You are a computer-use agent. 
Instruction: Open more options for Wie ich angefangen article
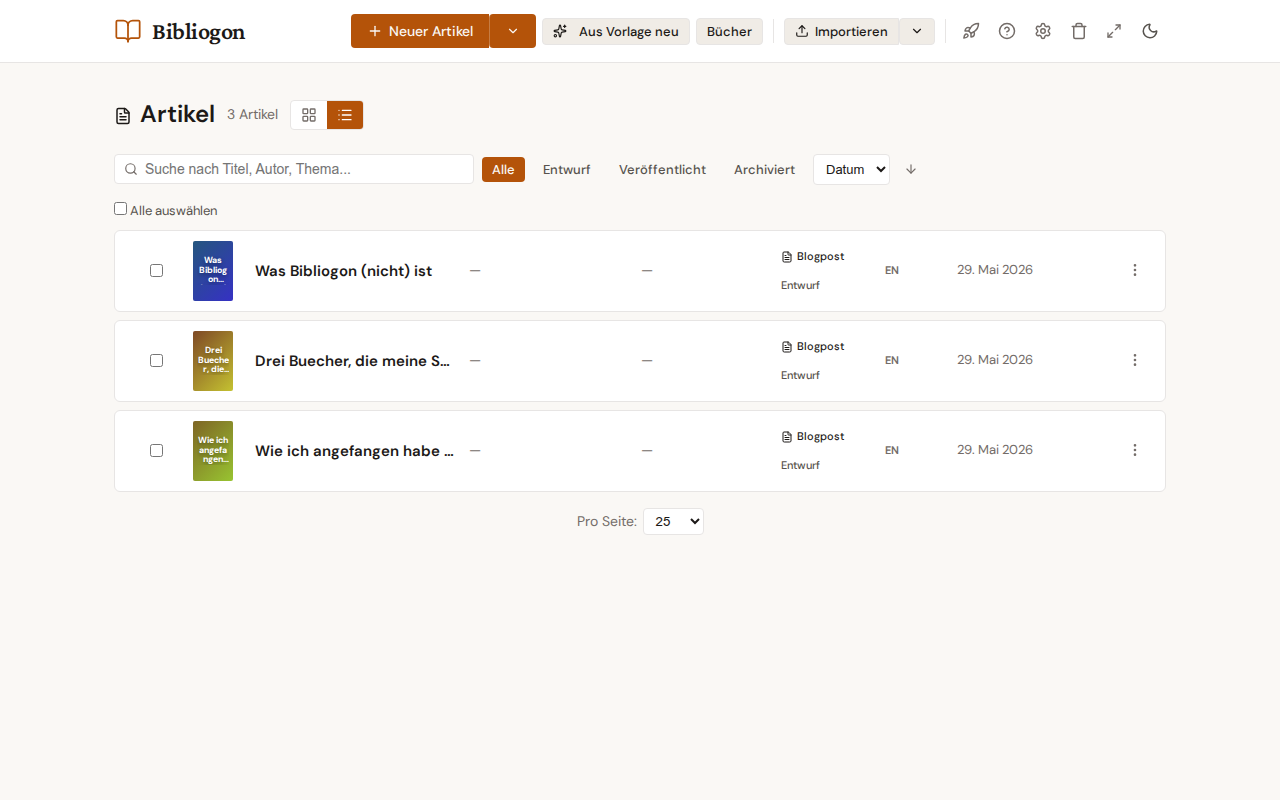[x=1135, y=450]
